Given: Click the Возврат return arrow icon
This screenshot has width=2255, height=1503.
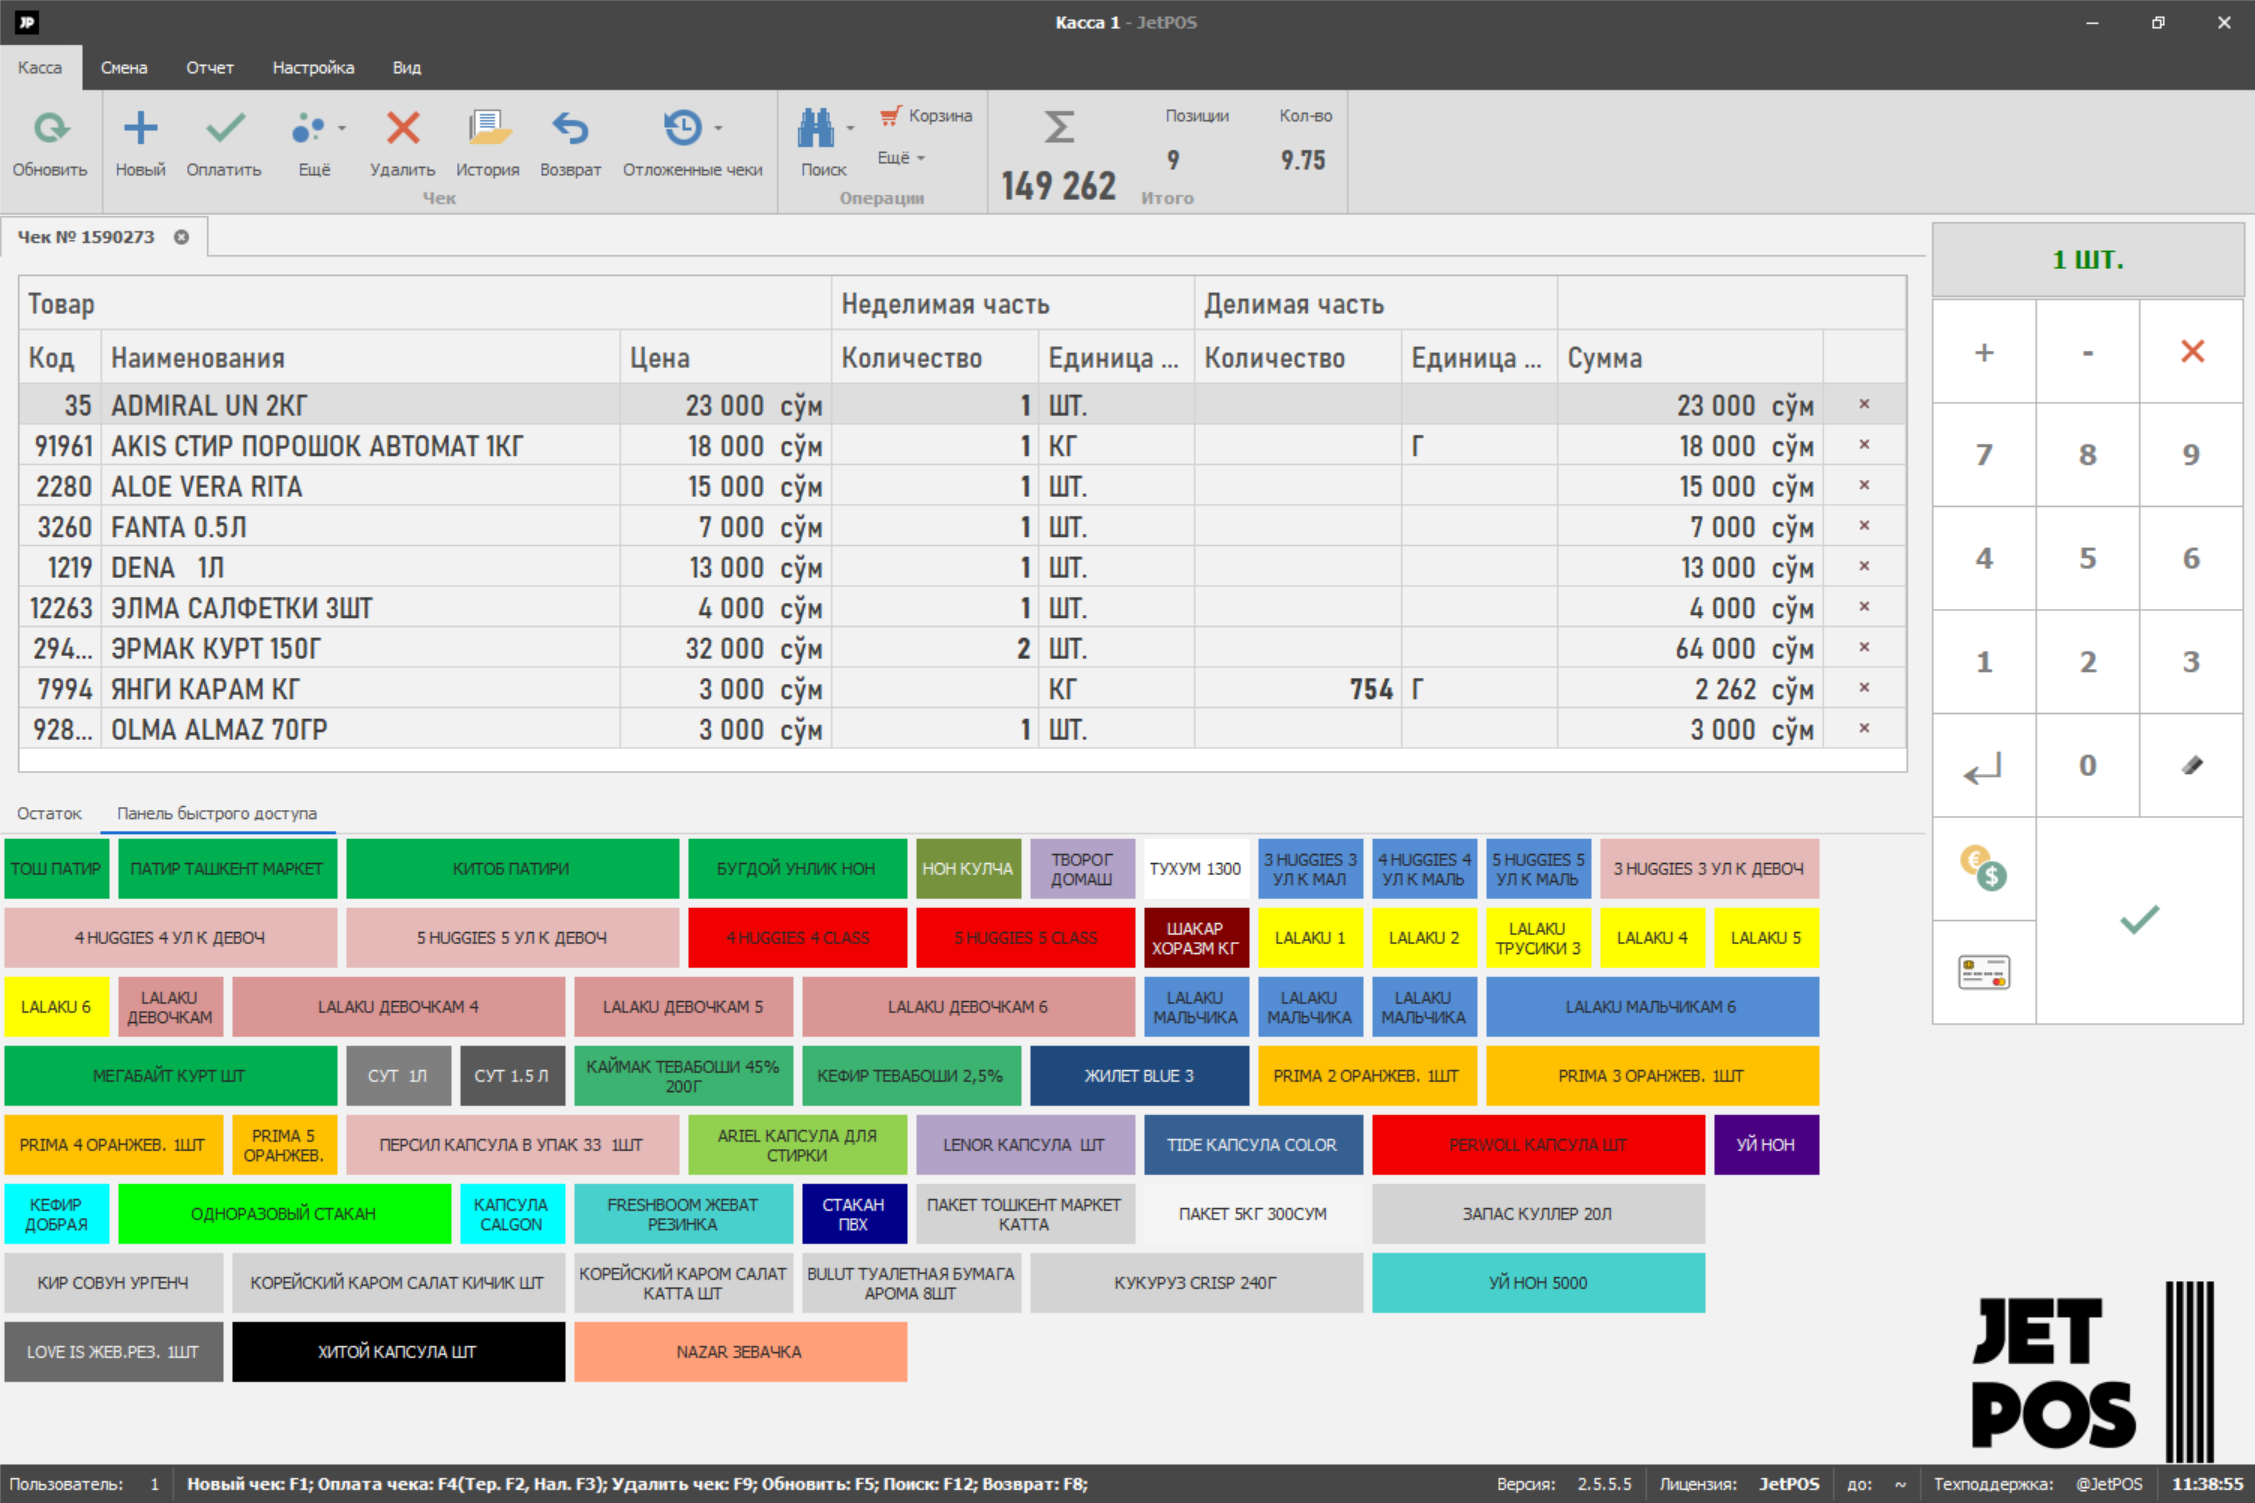Looking at the screenshot, I should click(570, 130).
